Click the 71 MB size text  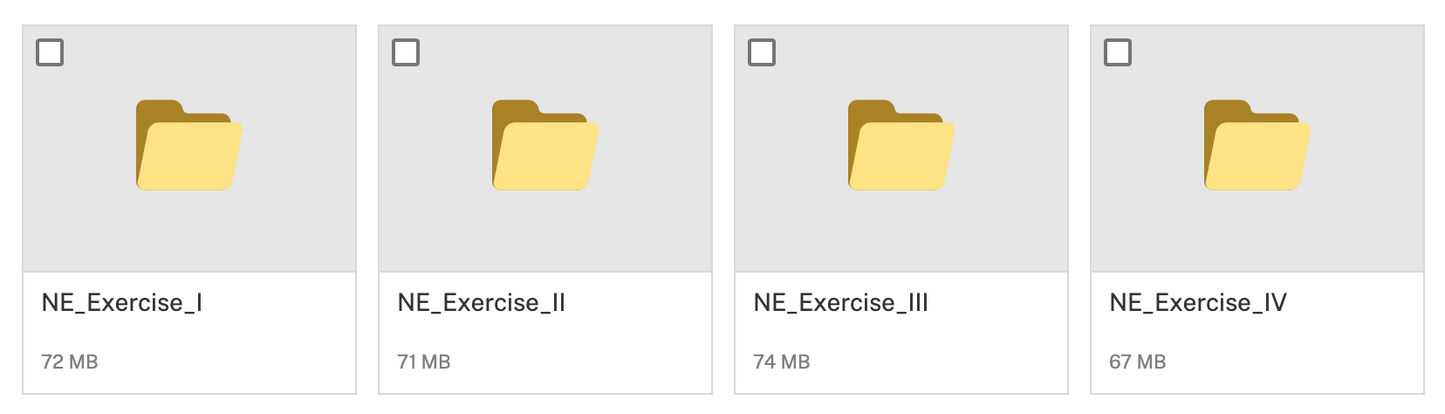coord(425,361)
